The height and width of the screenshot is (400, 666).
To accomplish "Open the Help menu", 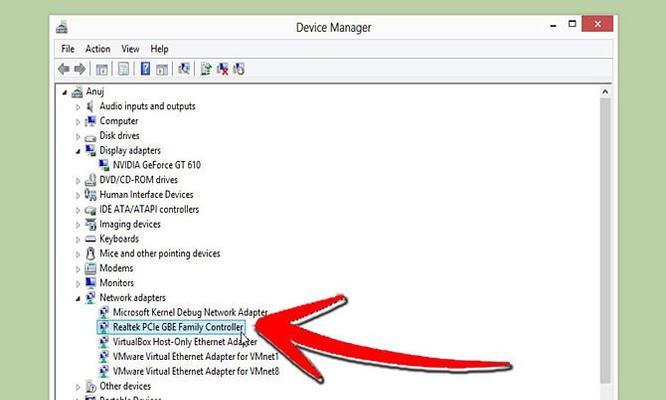I will coord(159,49).
